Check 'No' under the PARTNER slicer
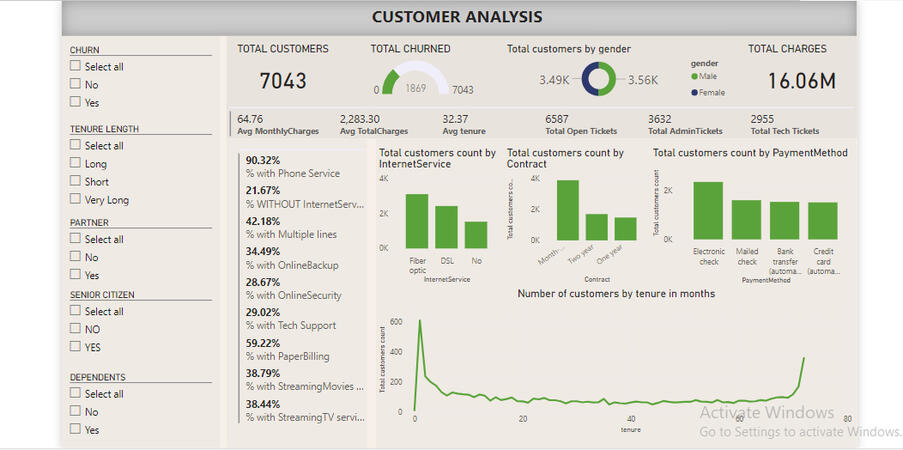 [x=75, y=257]
